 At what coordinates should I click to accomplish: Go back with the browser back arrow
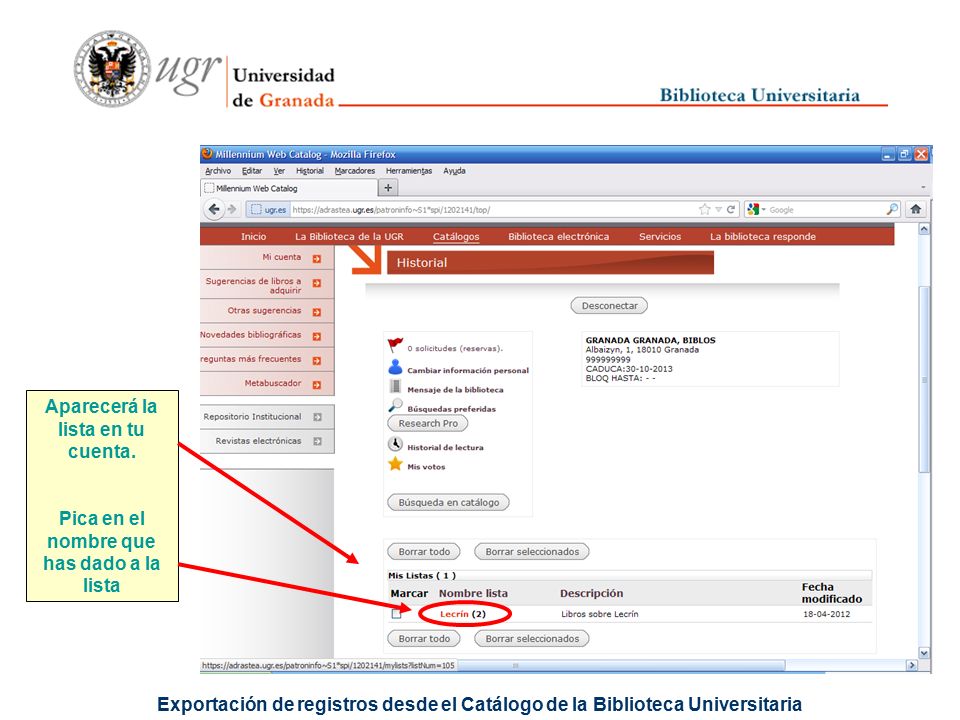point(214,209)
